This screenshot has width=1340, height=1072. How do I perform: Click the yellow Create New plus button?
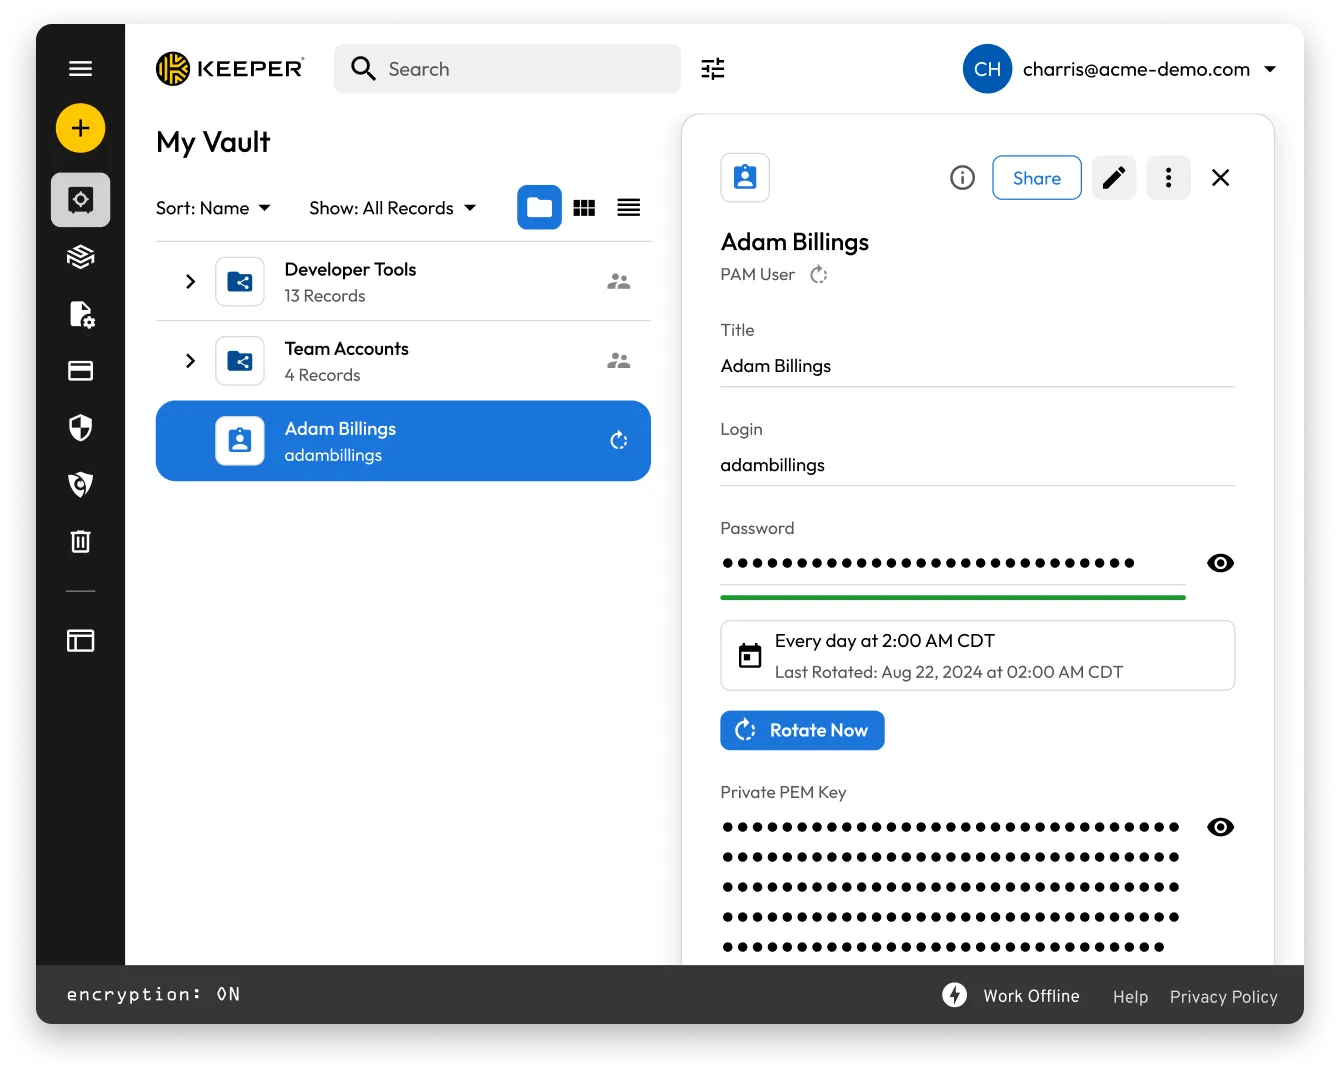(x=80, y=128)
